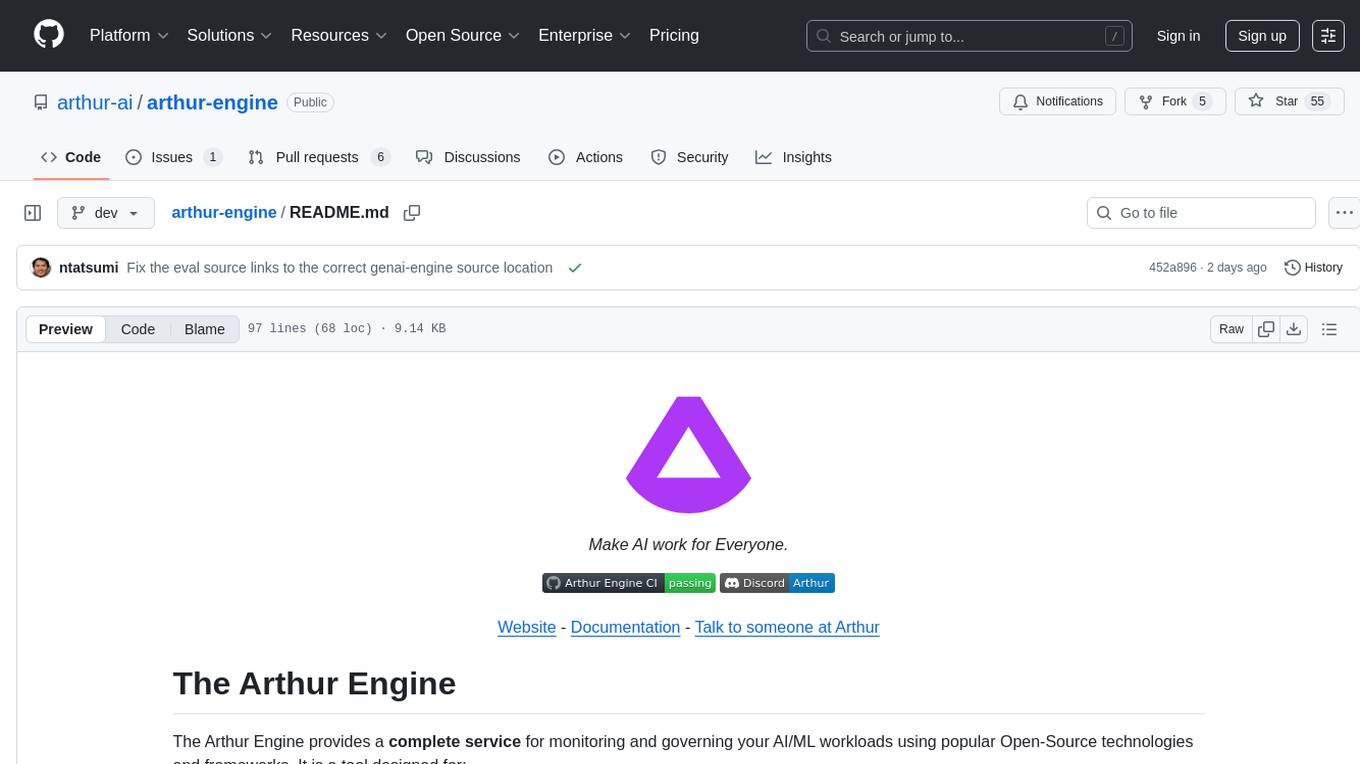Click the Arthur purple logo image
1360x764 pixels.
pyautogui.click(x=689, y=455)
